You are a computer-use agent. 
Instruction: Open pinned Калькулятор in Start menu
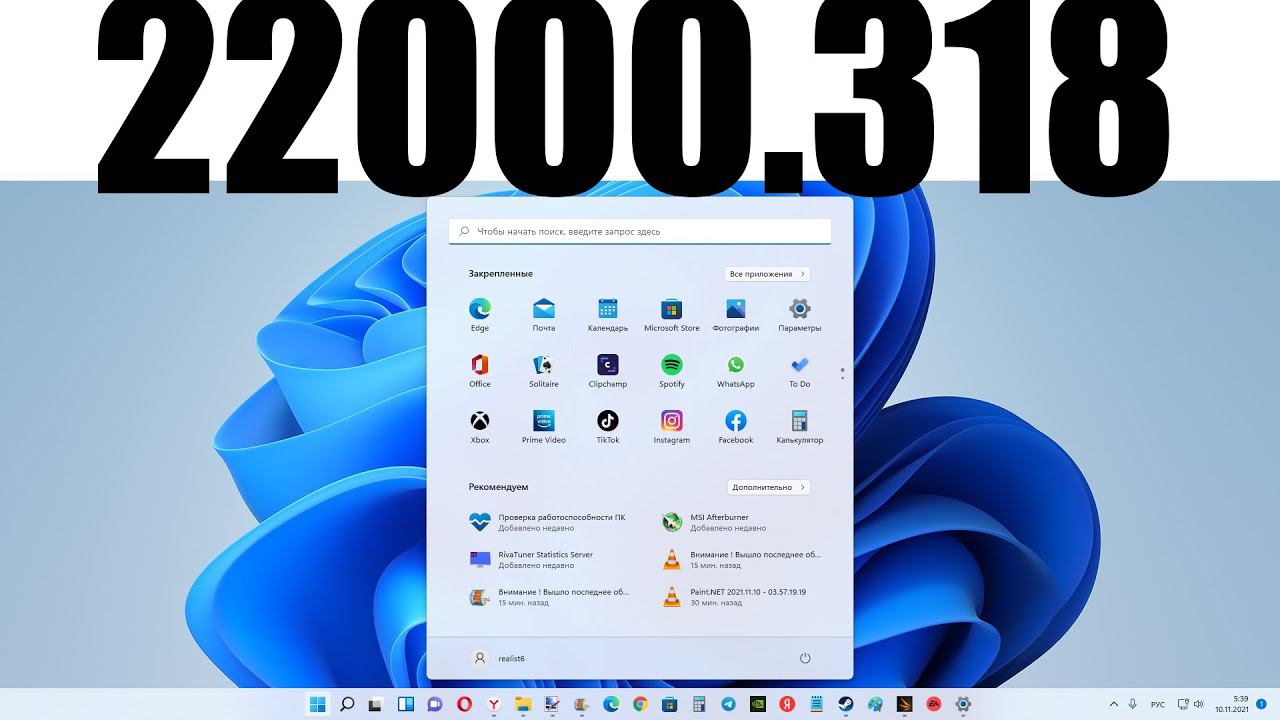(x=800, y=426)
